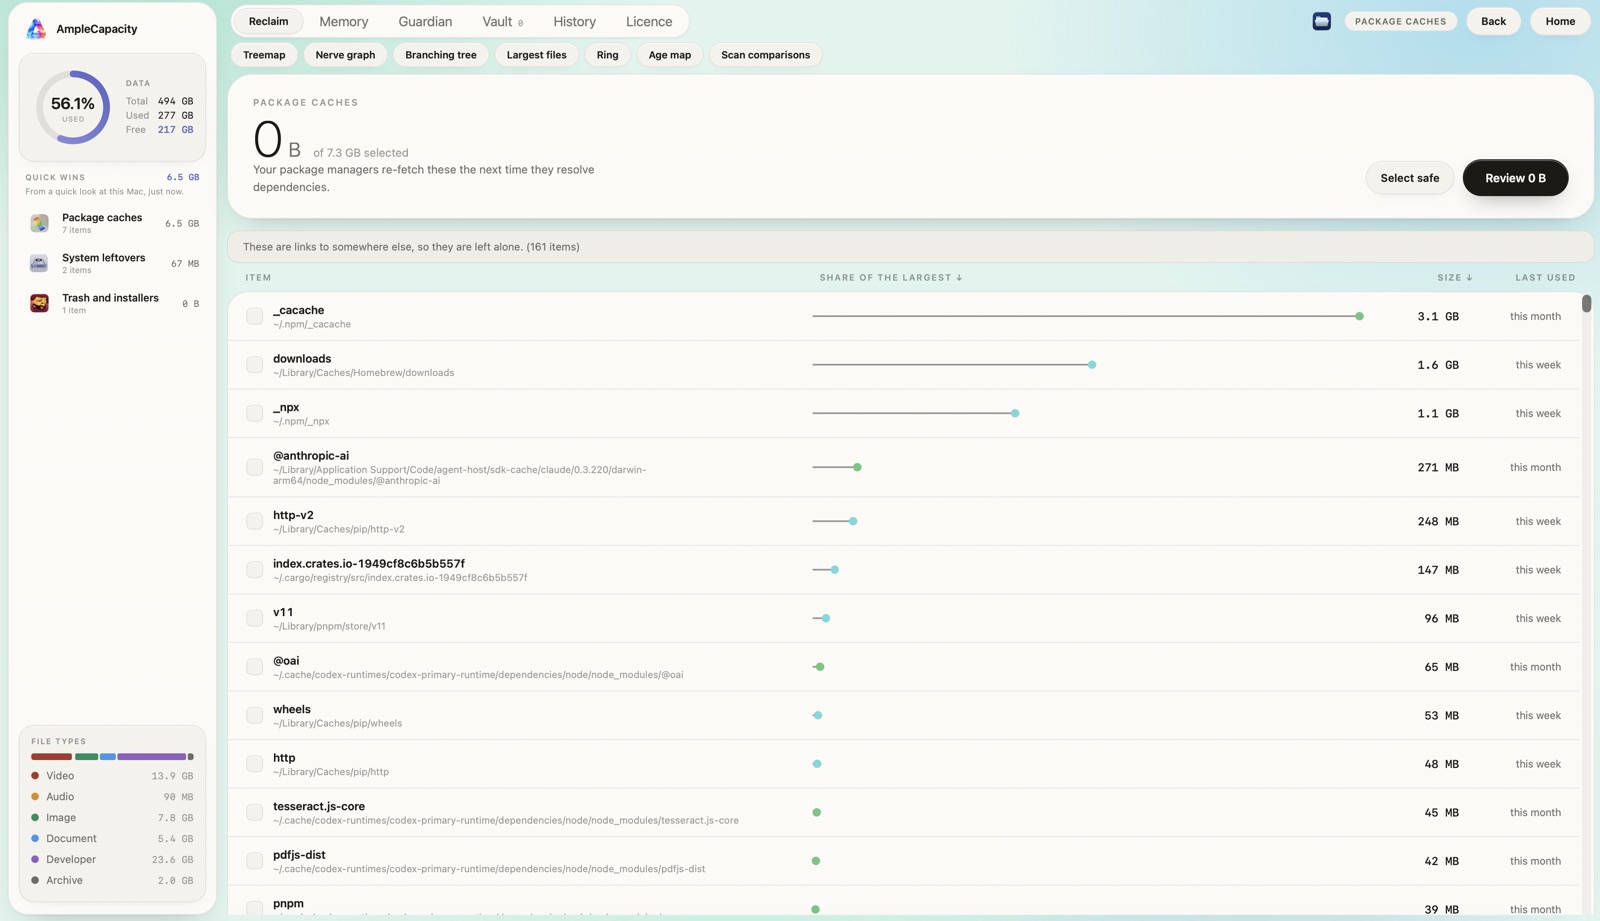This screenshot has height=921, width=1600.
Task: Click the Home button
Action: point(1560,21)
